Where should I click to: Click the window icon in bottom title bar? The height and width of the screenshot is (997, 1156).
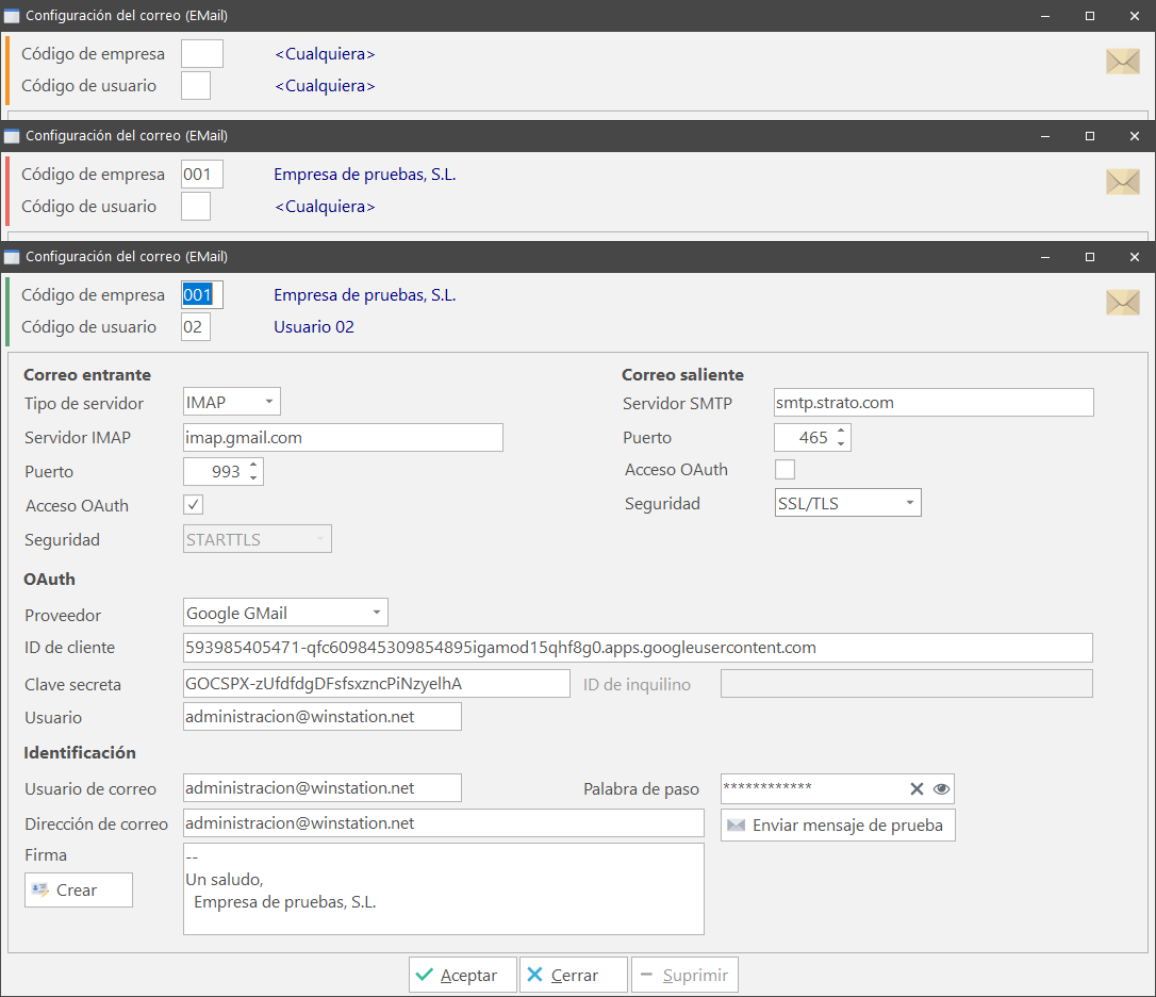[x=12, y=257]
